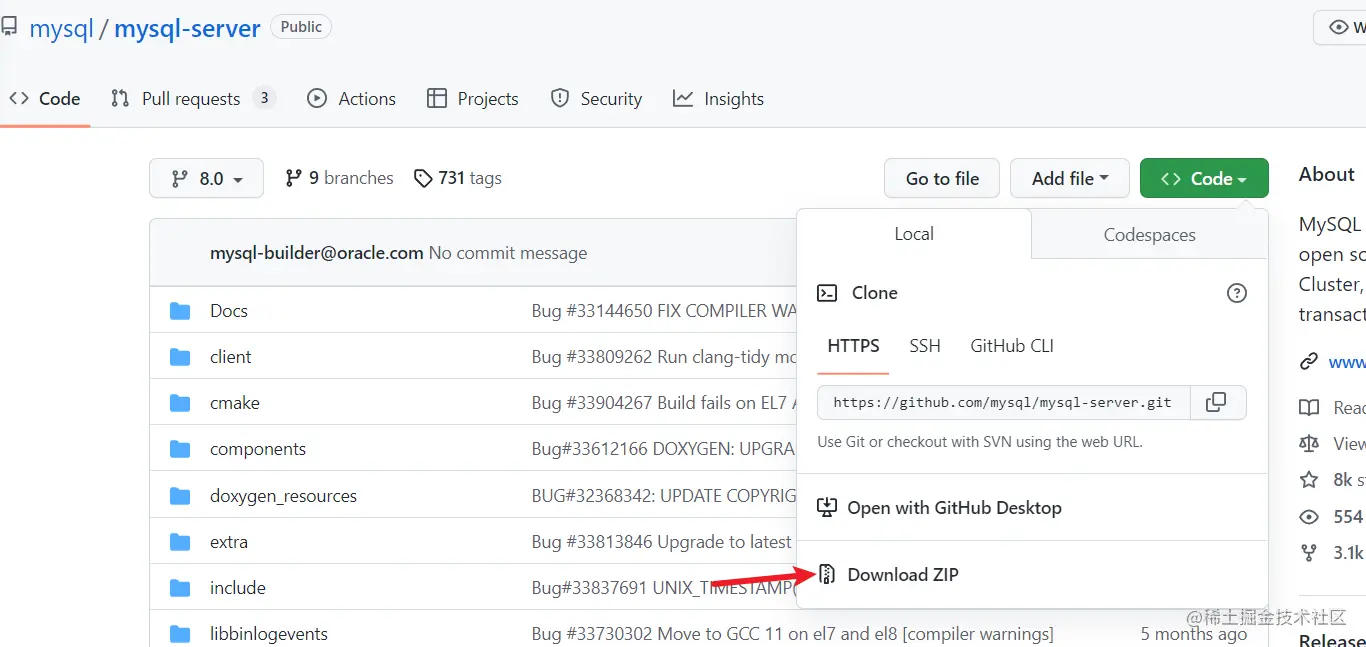Open the 8.0 branch selector dropdown
1366x647 pixels.
[207, 178]
